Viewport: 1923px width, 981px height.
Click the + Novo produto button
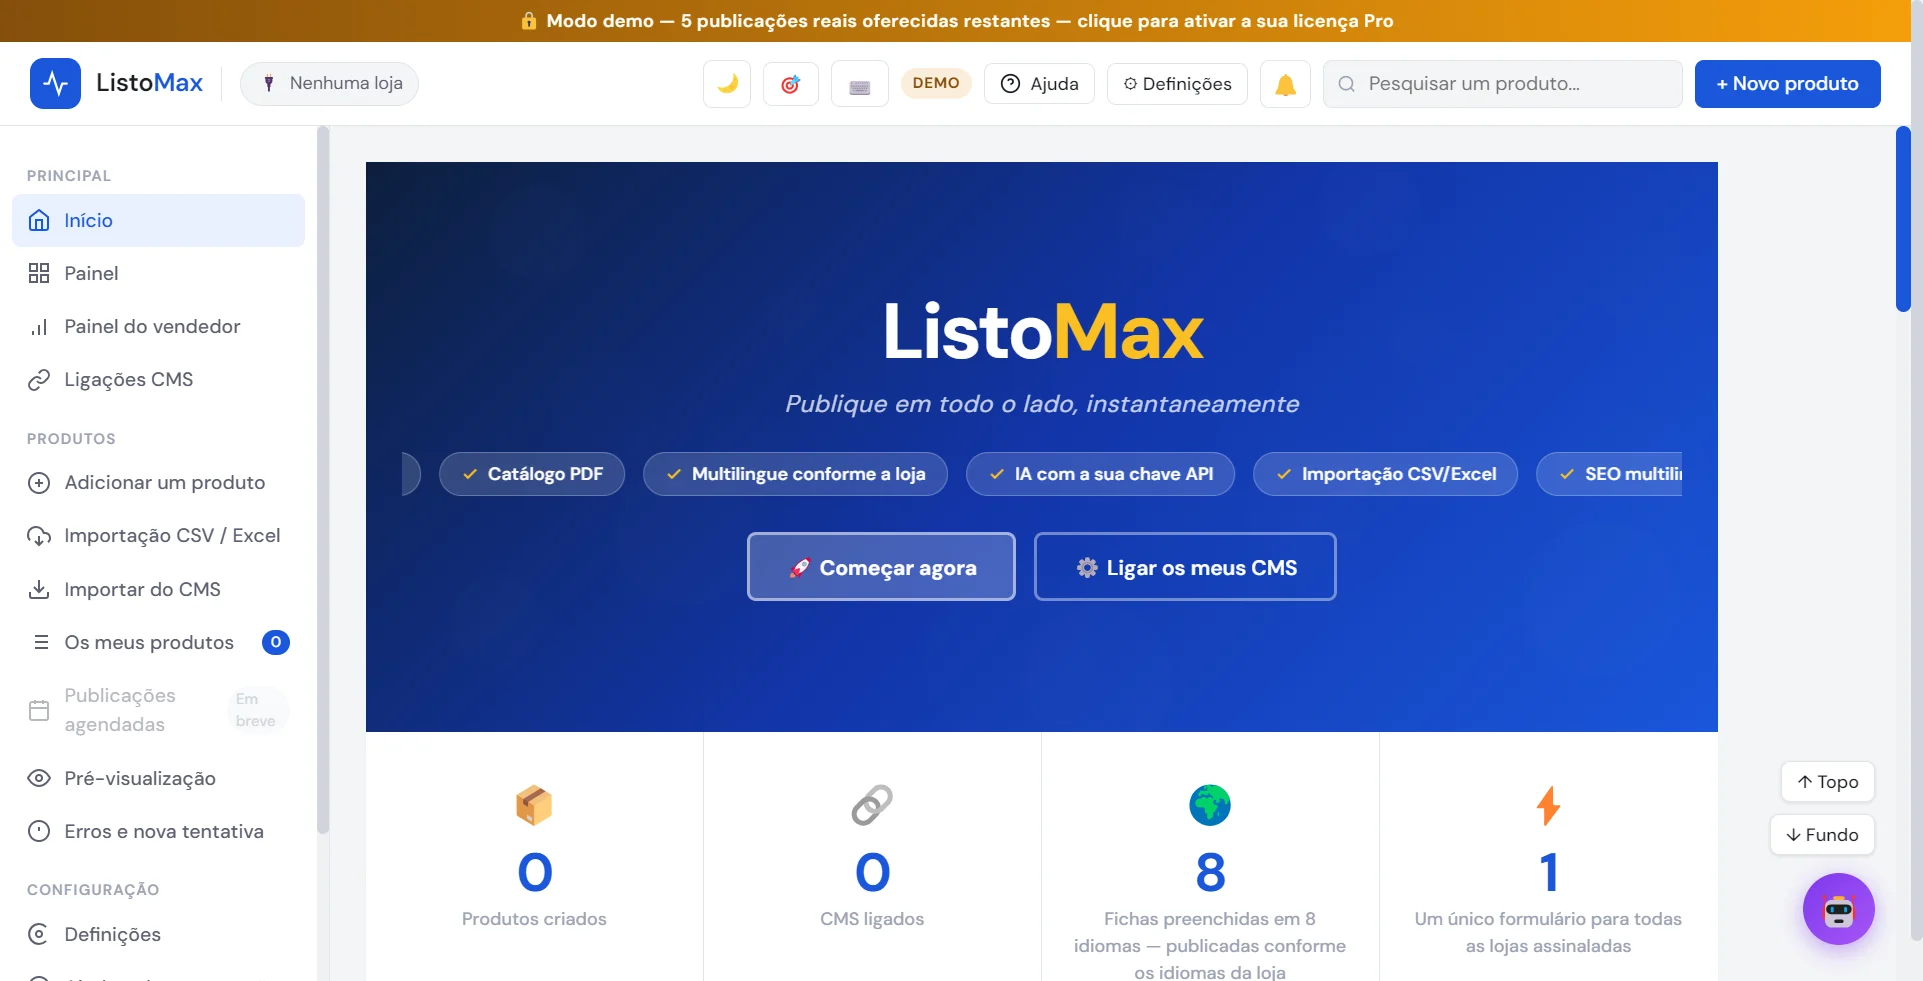(1787, 84)
